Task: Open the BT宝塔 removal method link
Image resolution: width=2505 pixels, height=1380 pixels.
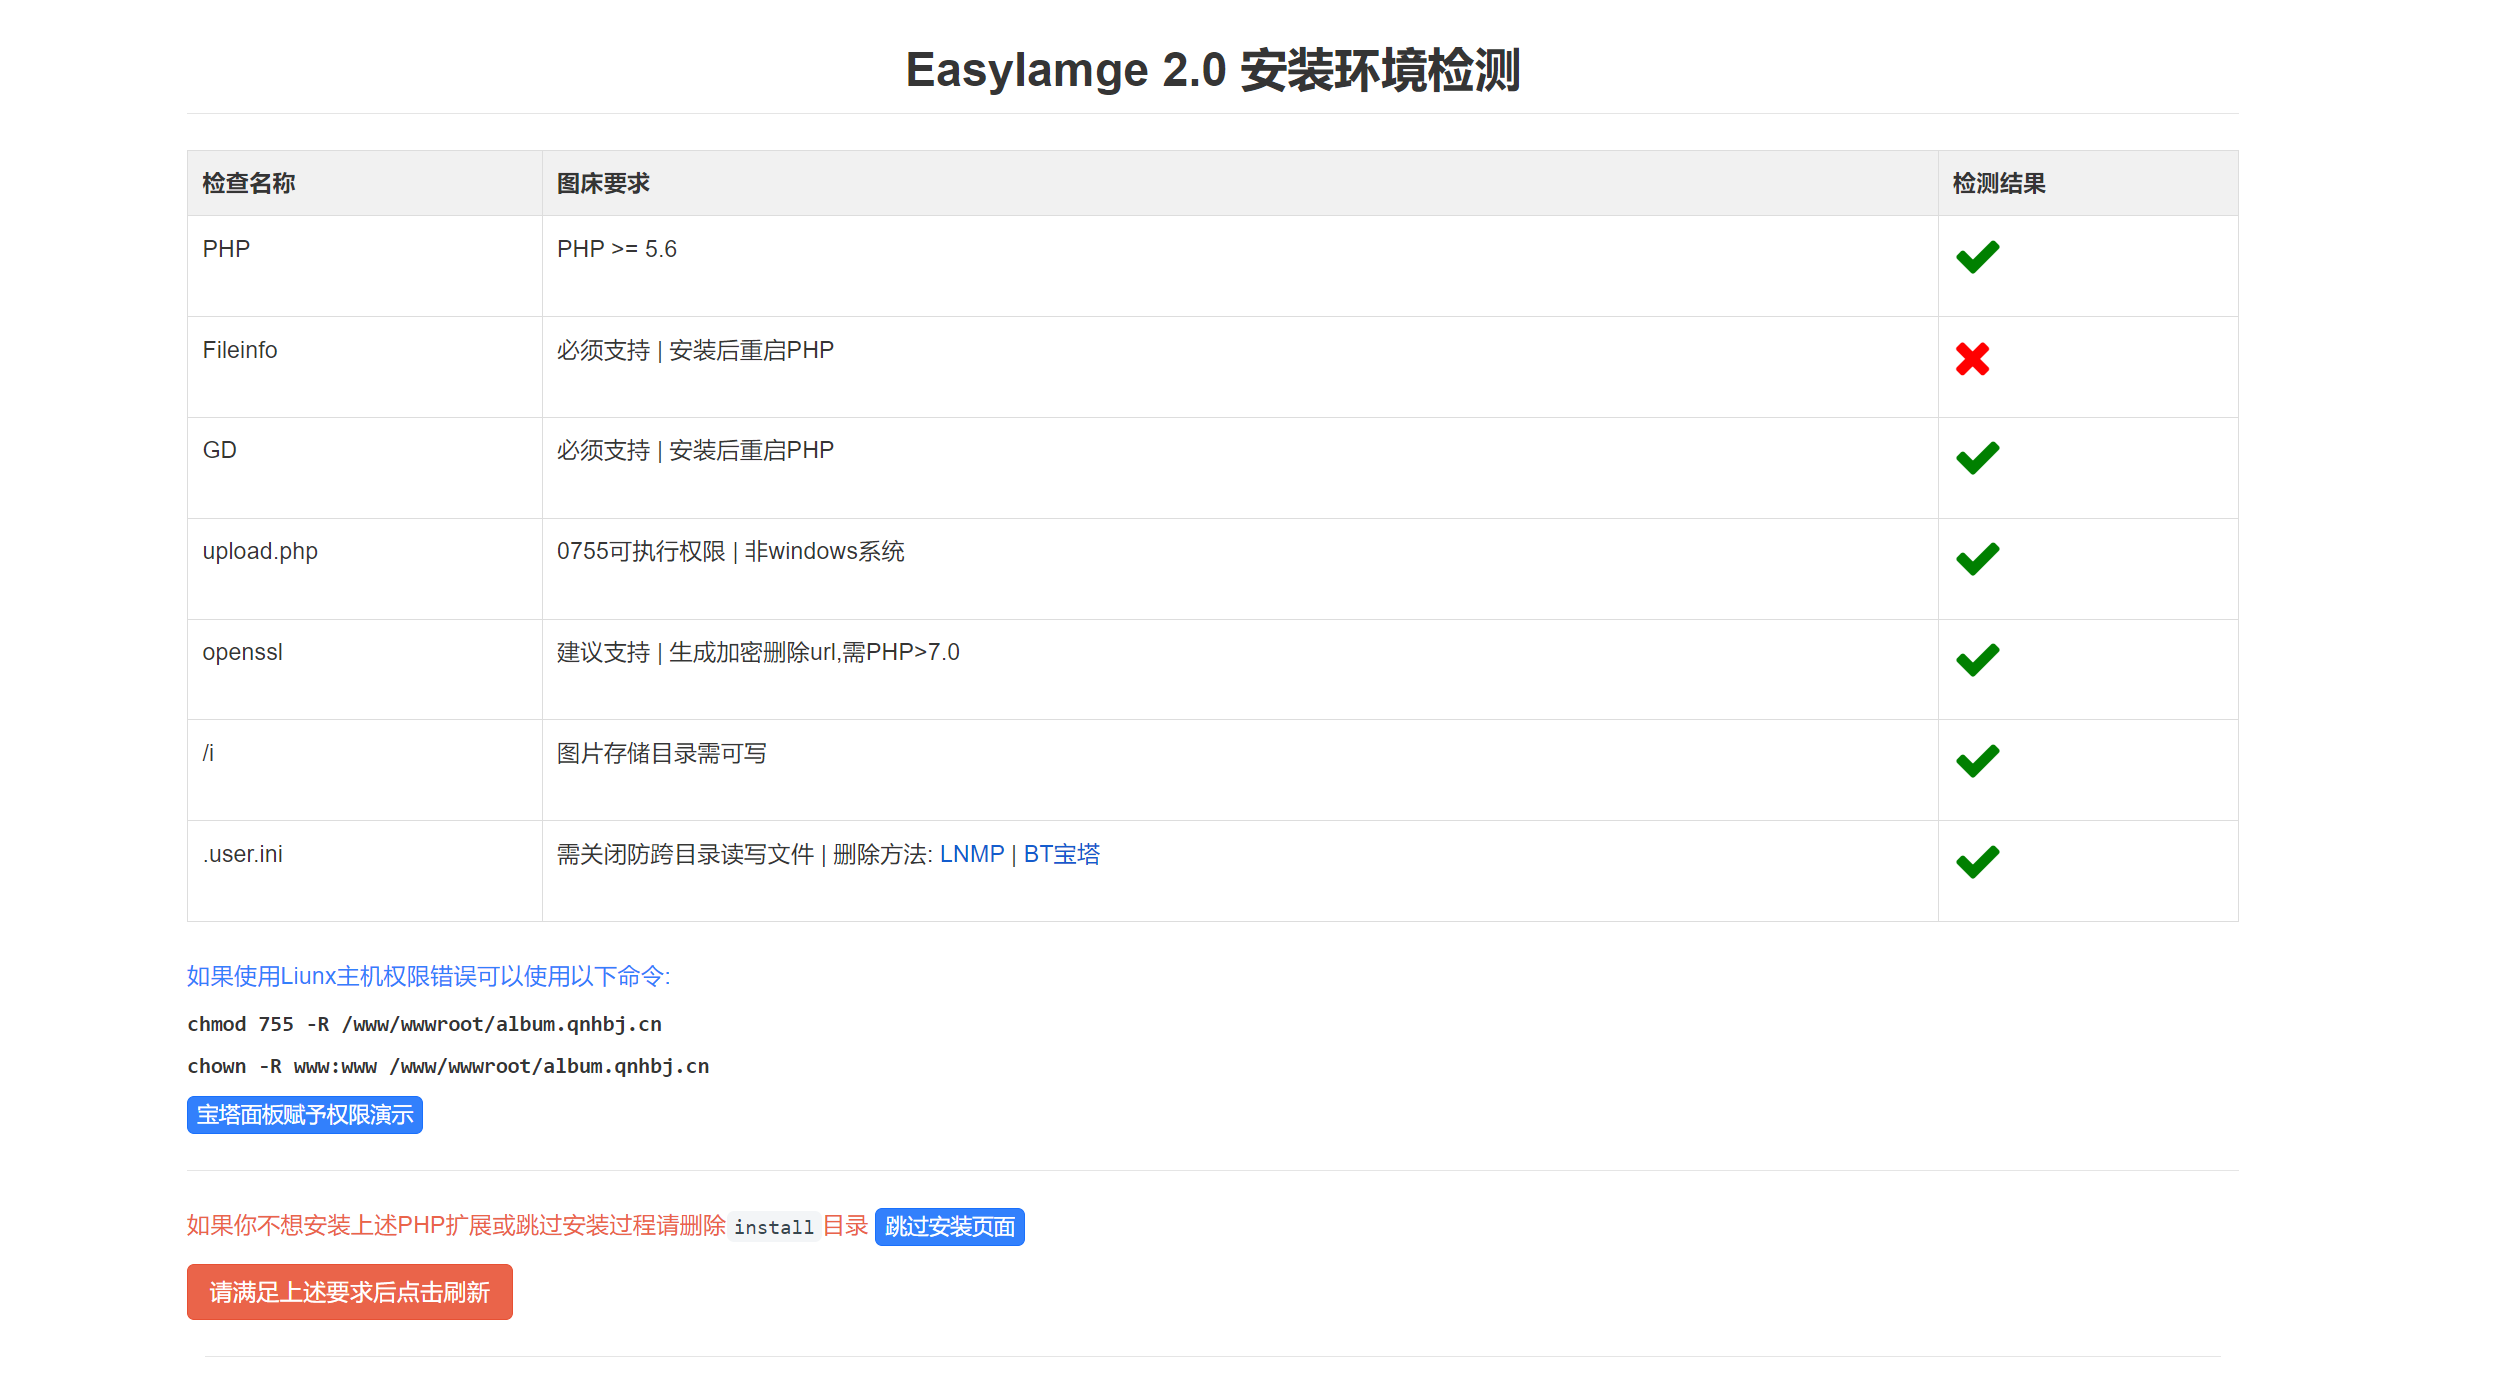Action: (x=1061, y=854)
